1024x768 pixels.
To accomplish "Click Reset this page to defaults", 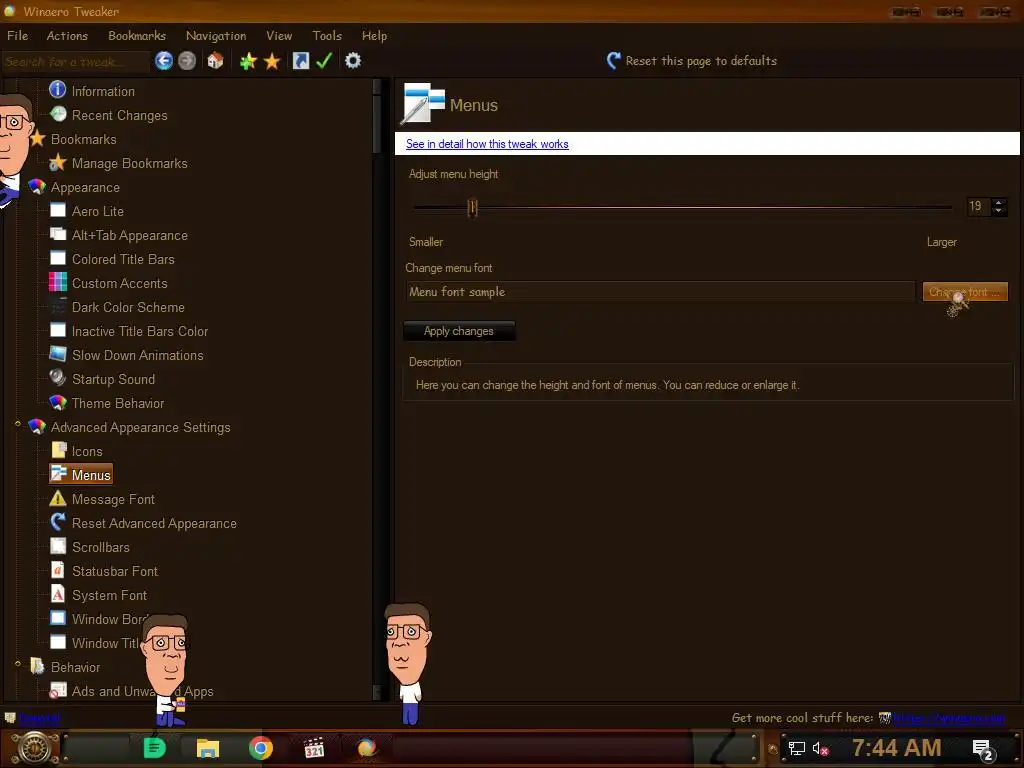I will click(692, 61).
